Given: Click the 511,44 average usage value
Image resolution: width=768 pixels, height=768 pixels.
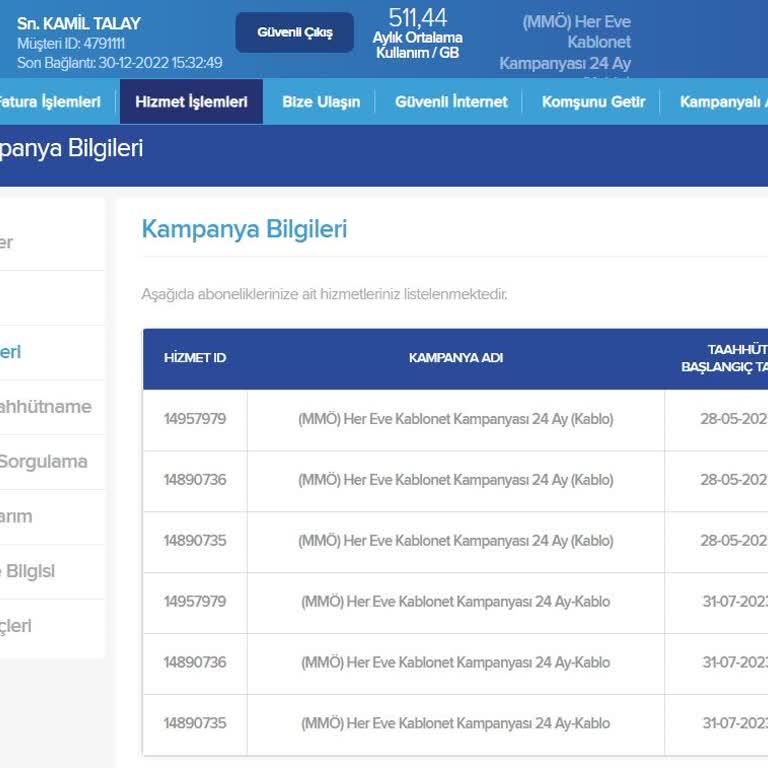Looking at the screenshot, I should point(417,18).
